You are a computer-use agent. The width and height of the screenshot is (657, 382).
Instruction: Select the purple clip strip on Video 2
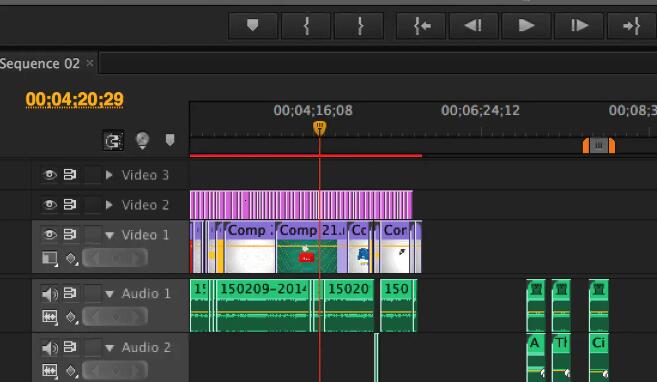[x=301, y=205]
